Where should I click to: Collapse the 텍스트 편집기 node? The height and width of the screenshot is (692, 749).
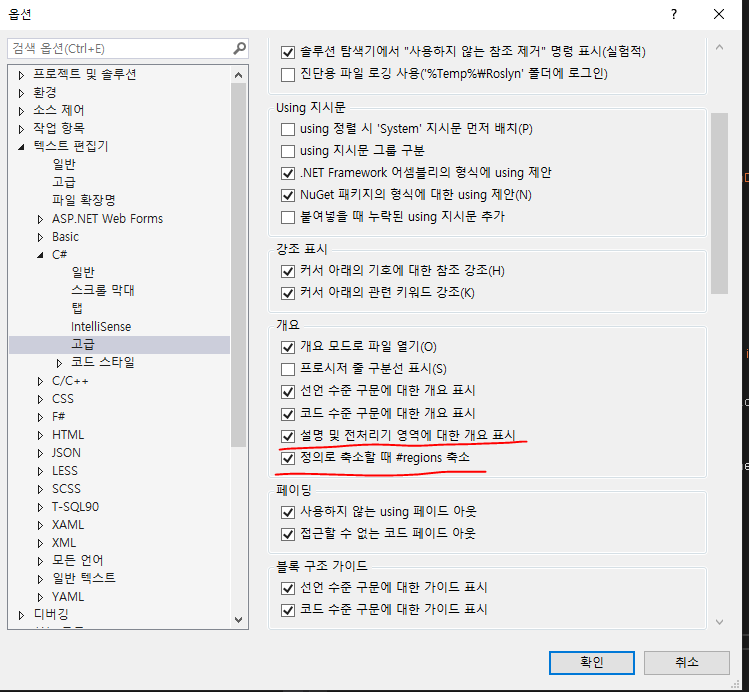coord(21,147)
